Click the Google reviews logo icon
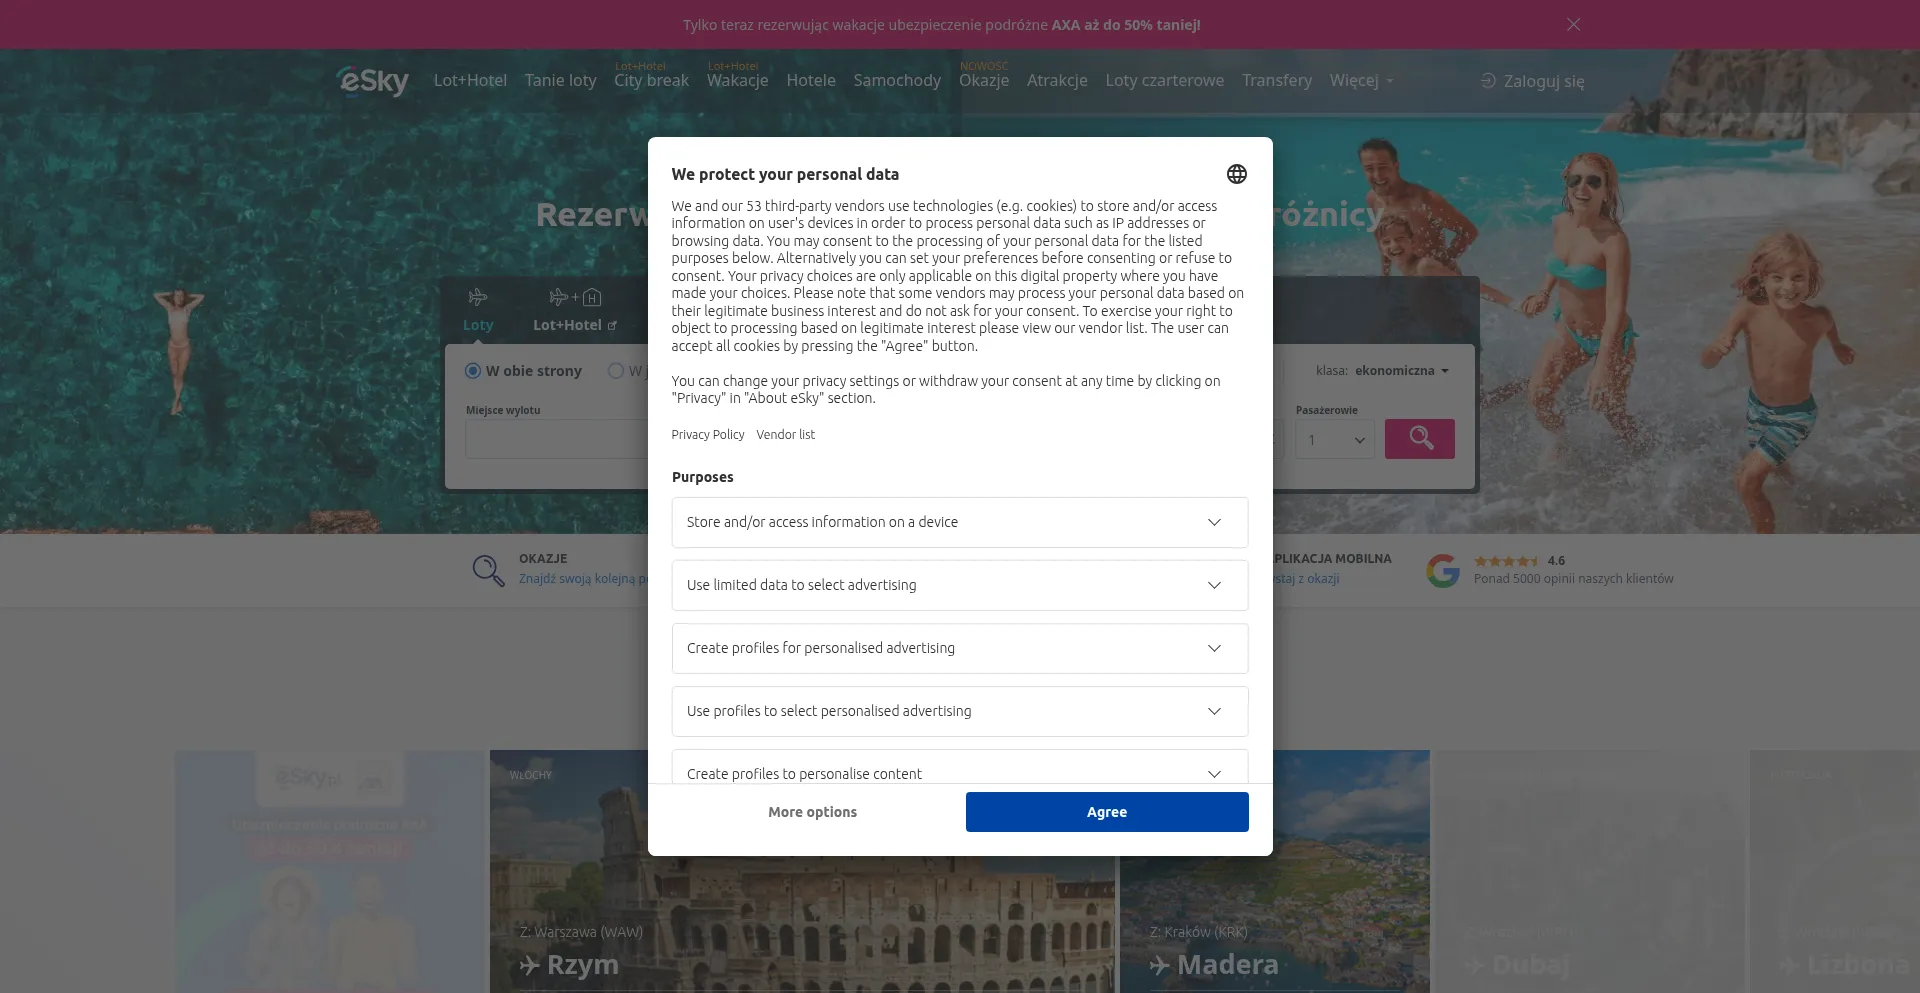The height and width of the screenshot is (993, 1920). pos(1443,570)
